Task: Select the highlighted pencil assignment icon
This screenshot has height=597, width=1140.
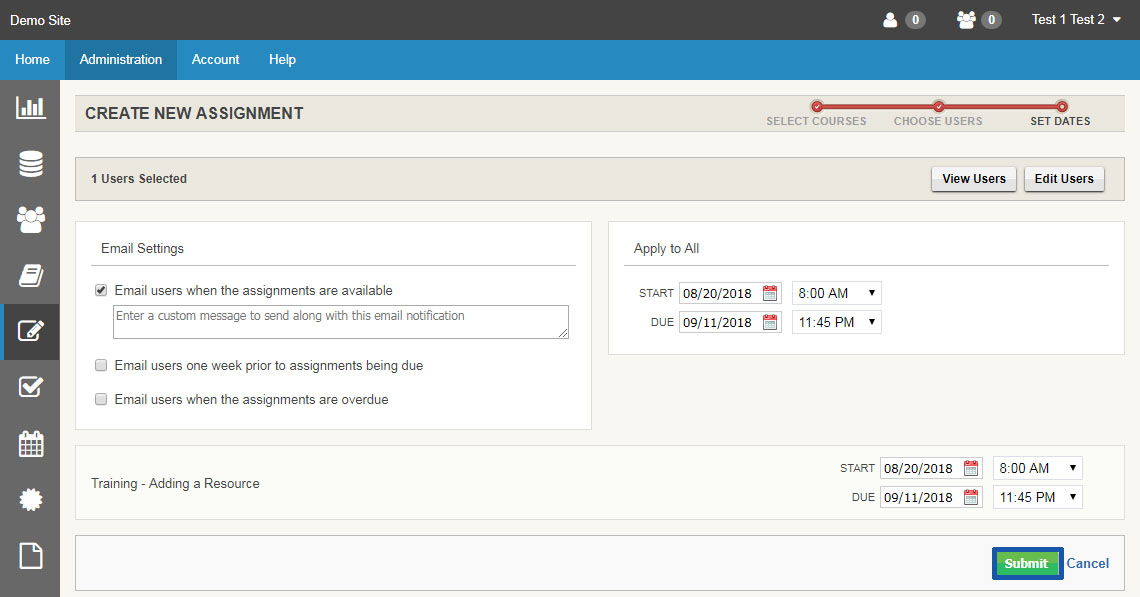Action: tap(30, 331)
